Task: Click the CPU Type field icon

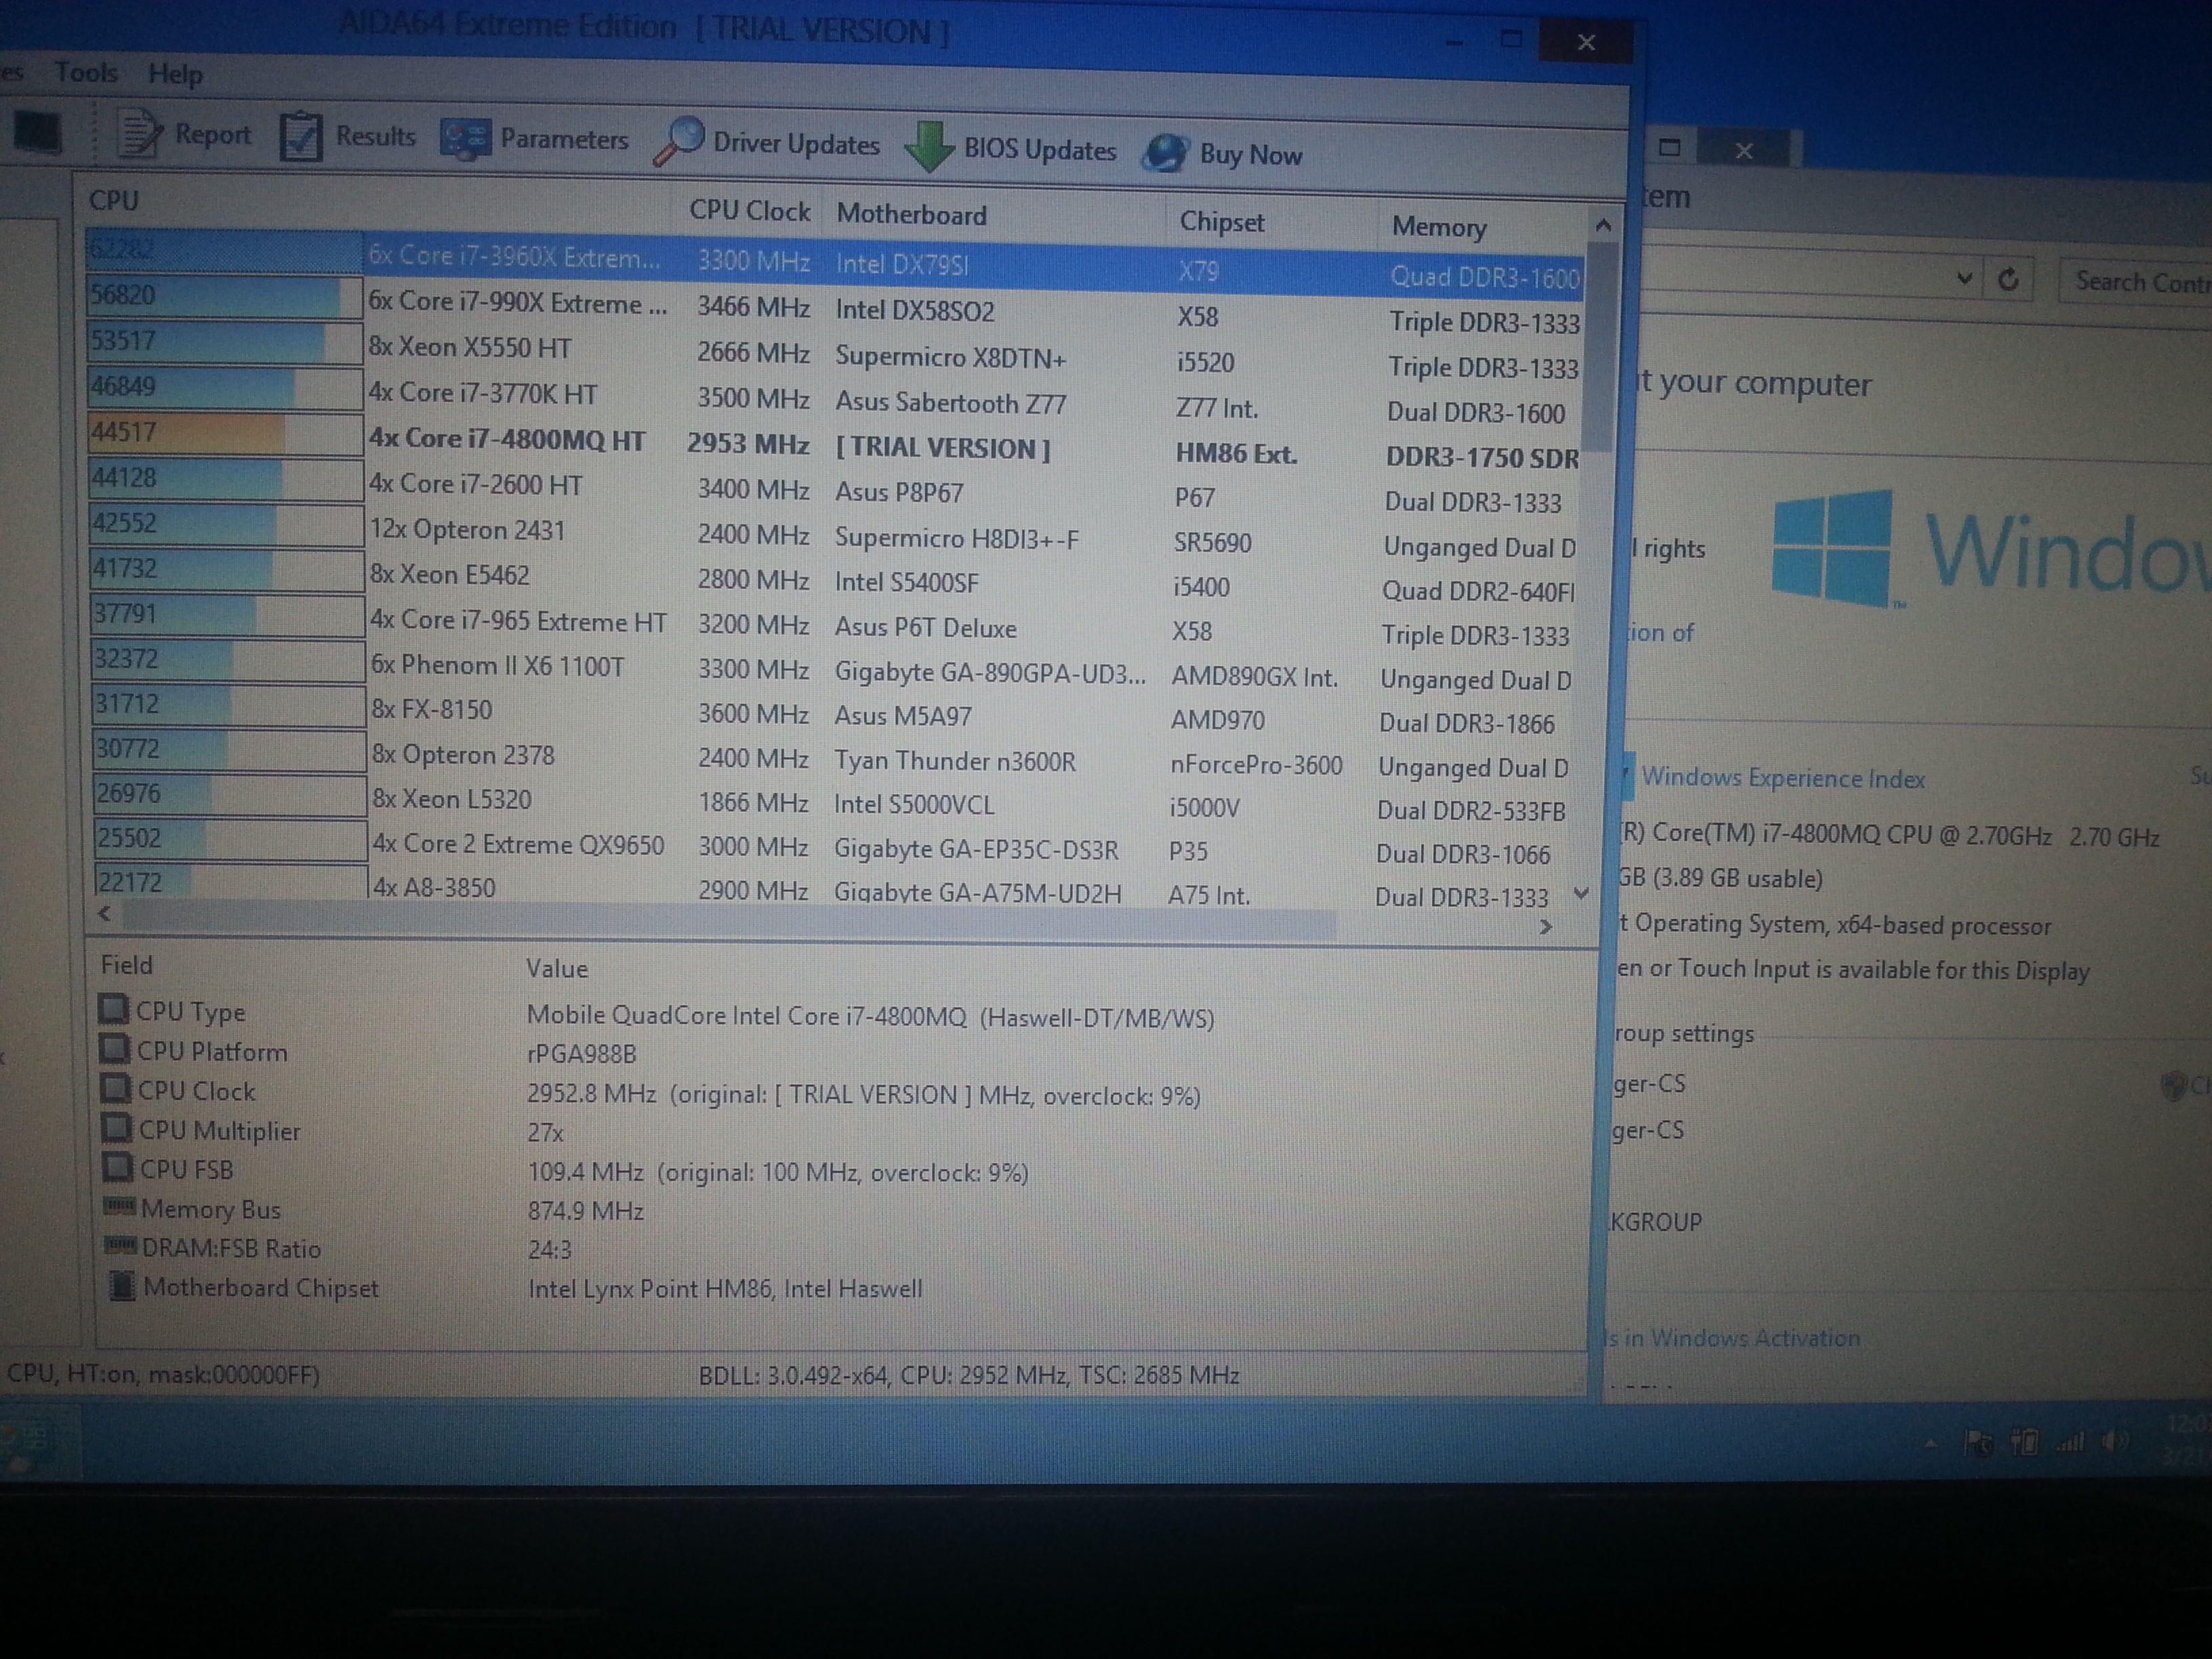Action: pos(113,1008)
